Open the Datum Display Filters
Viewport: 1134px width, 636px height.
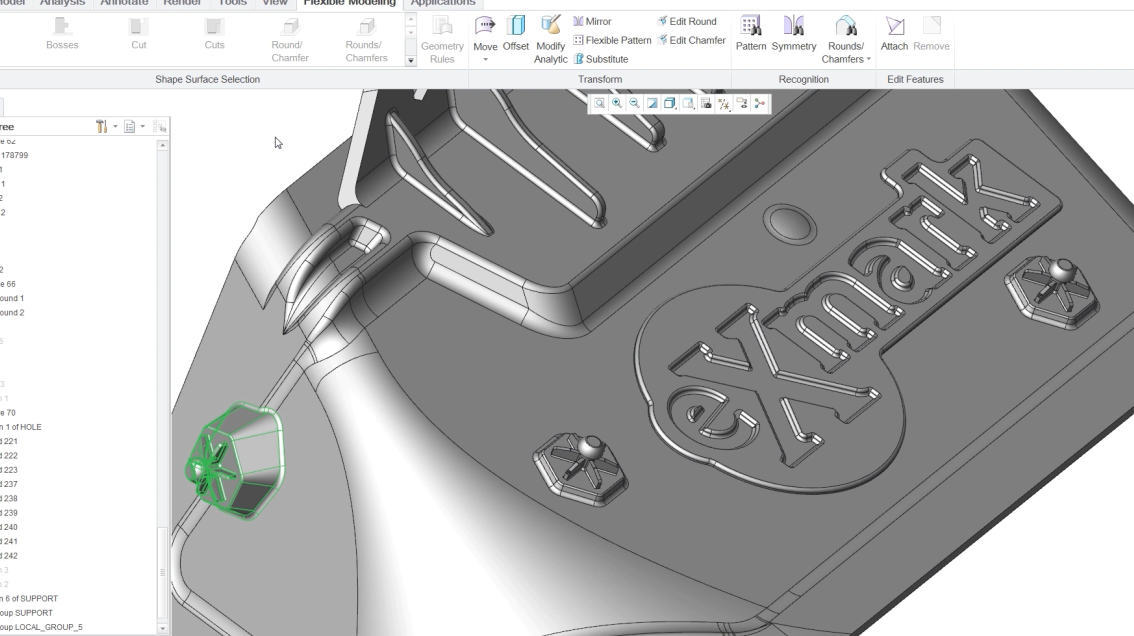(724, 103)
